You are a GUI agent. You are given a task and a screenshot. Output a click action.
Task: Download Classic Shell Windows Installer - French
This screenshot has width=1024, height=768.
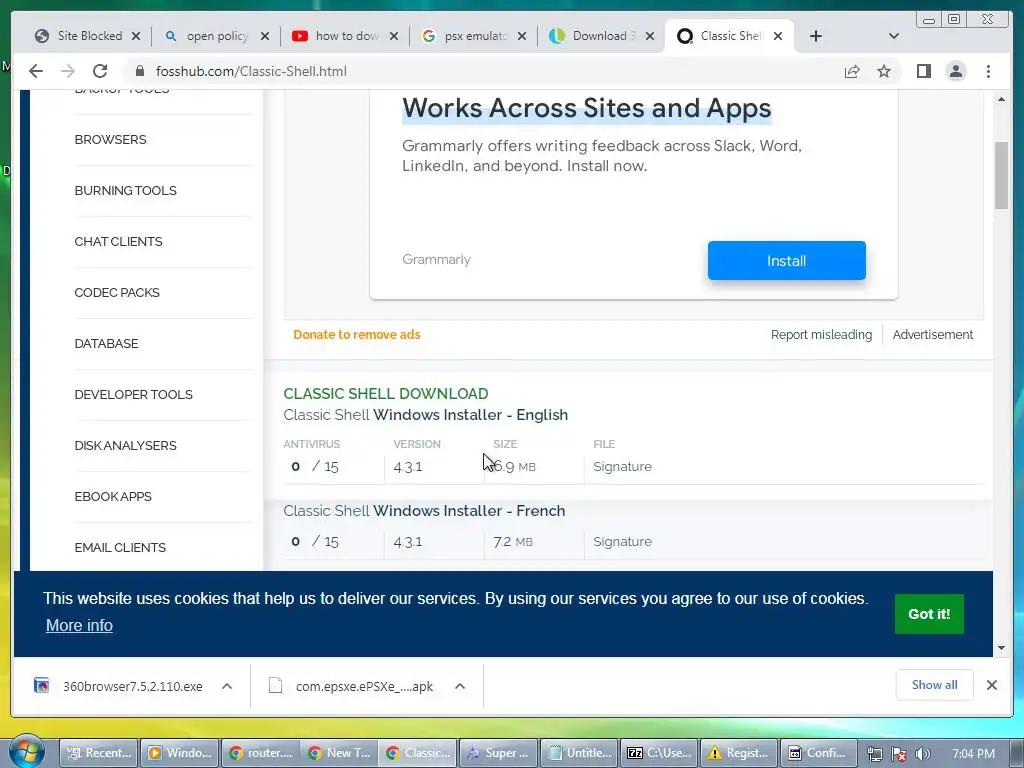pos(424,511)
